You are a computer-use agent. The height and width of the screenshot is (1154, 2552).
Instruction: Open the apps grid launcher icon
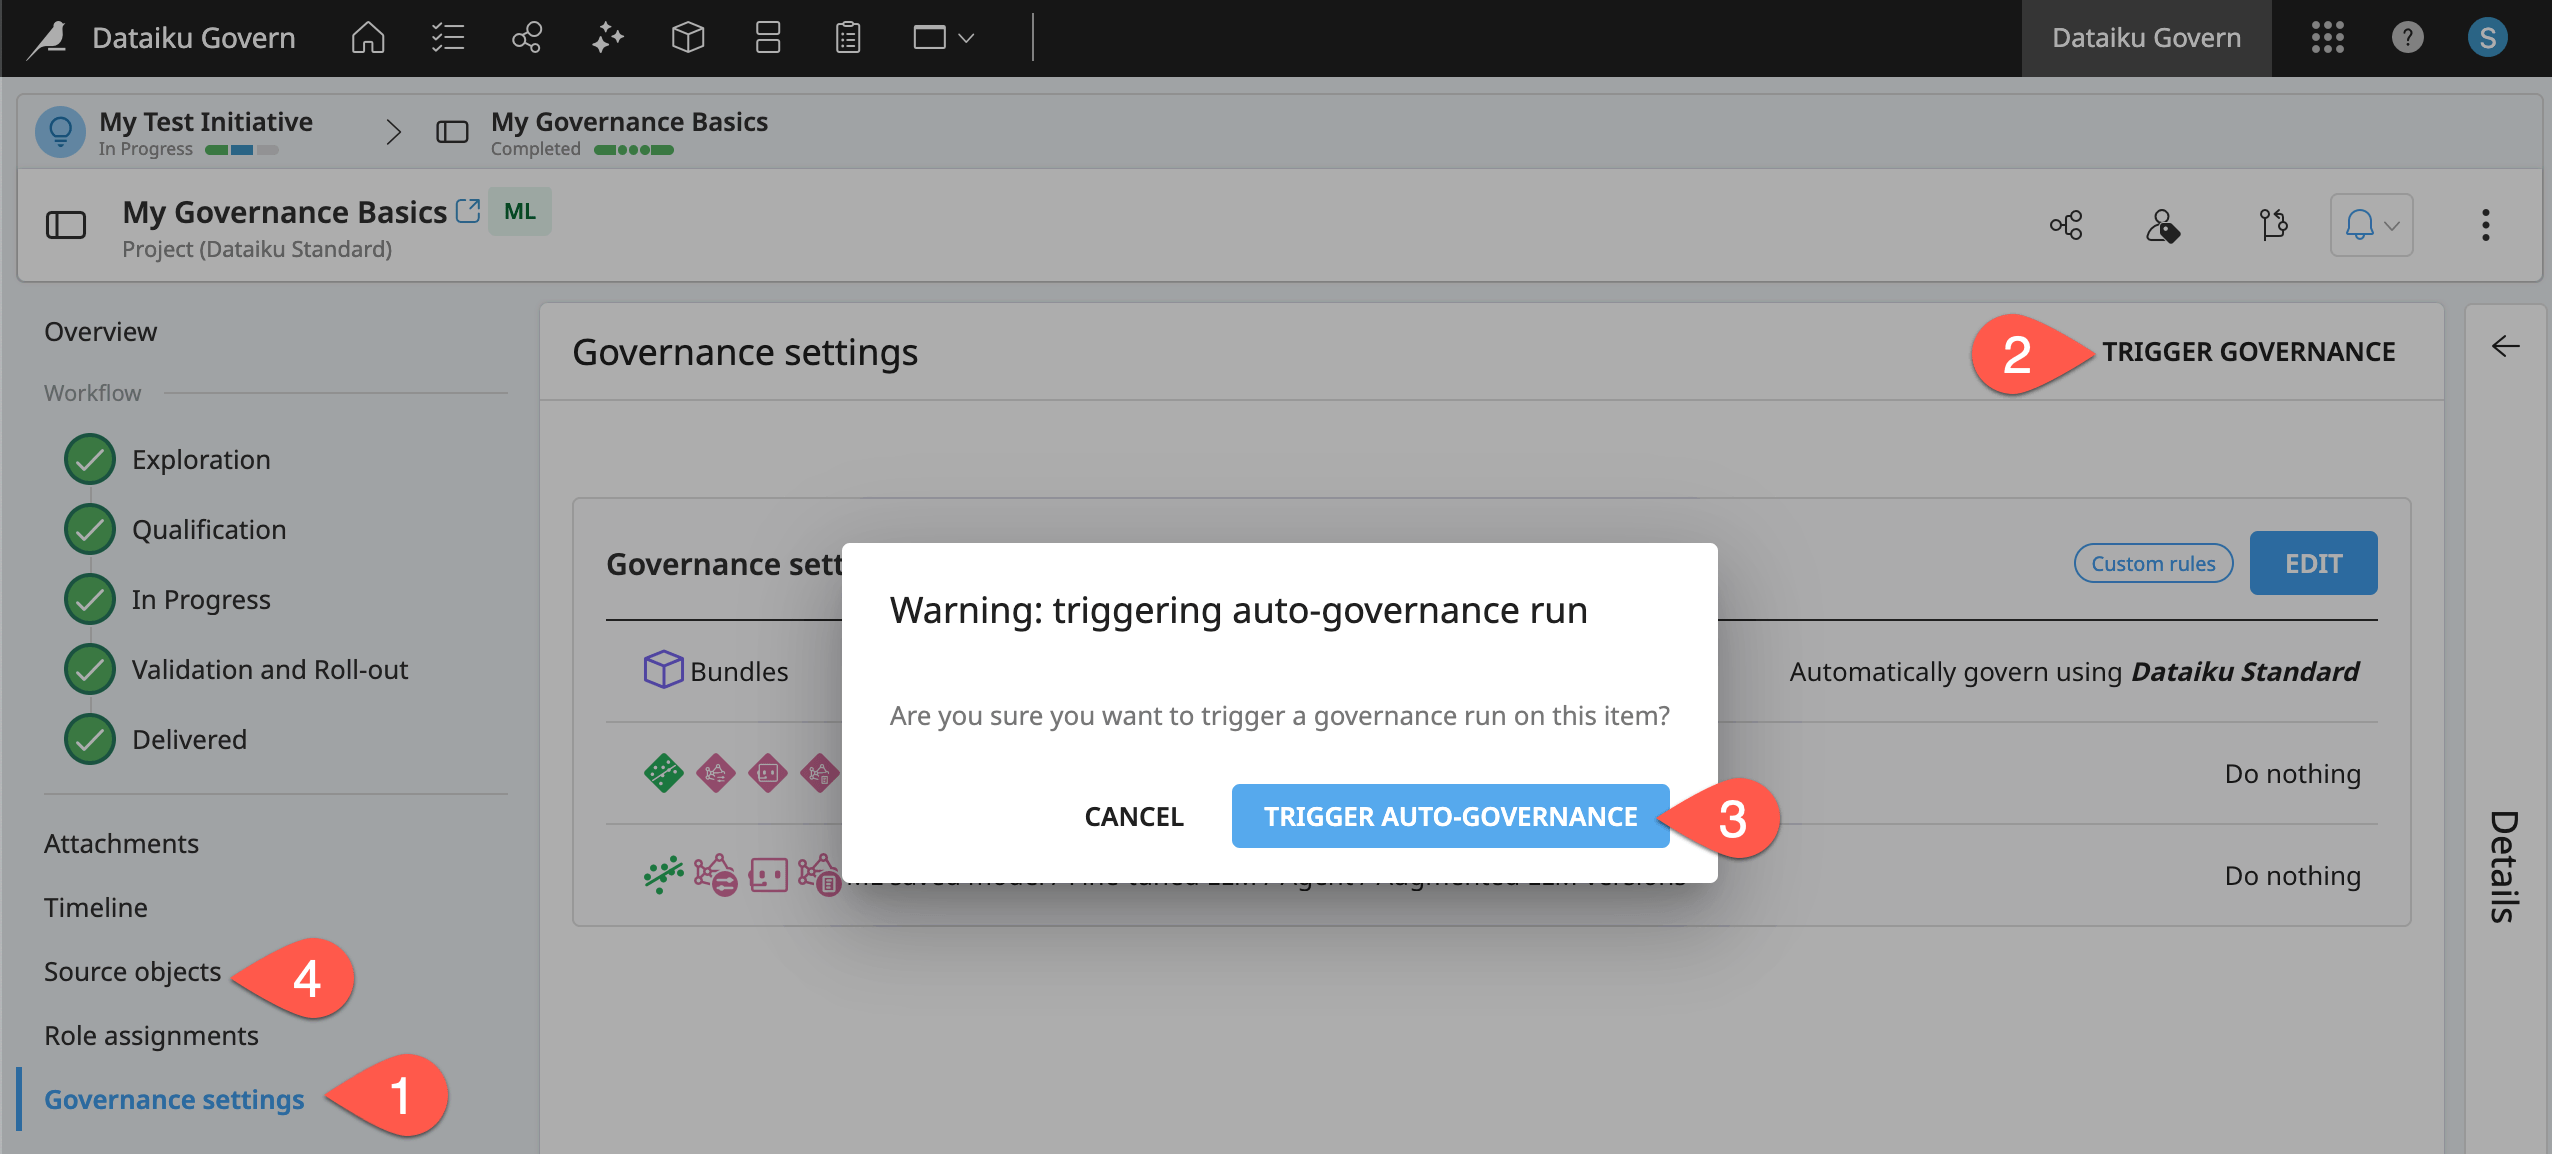click(x=2327, y=38)
